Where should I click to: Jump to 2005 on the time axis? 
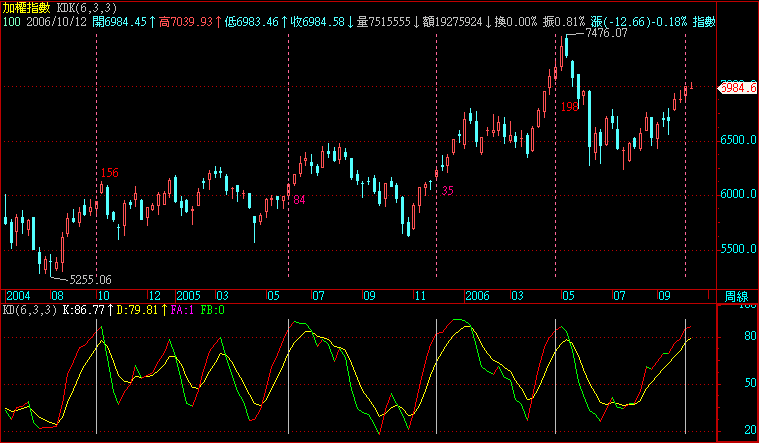pos(188,297)
